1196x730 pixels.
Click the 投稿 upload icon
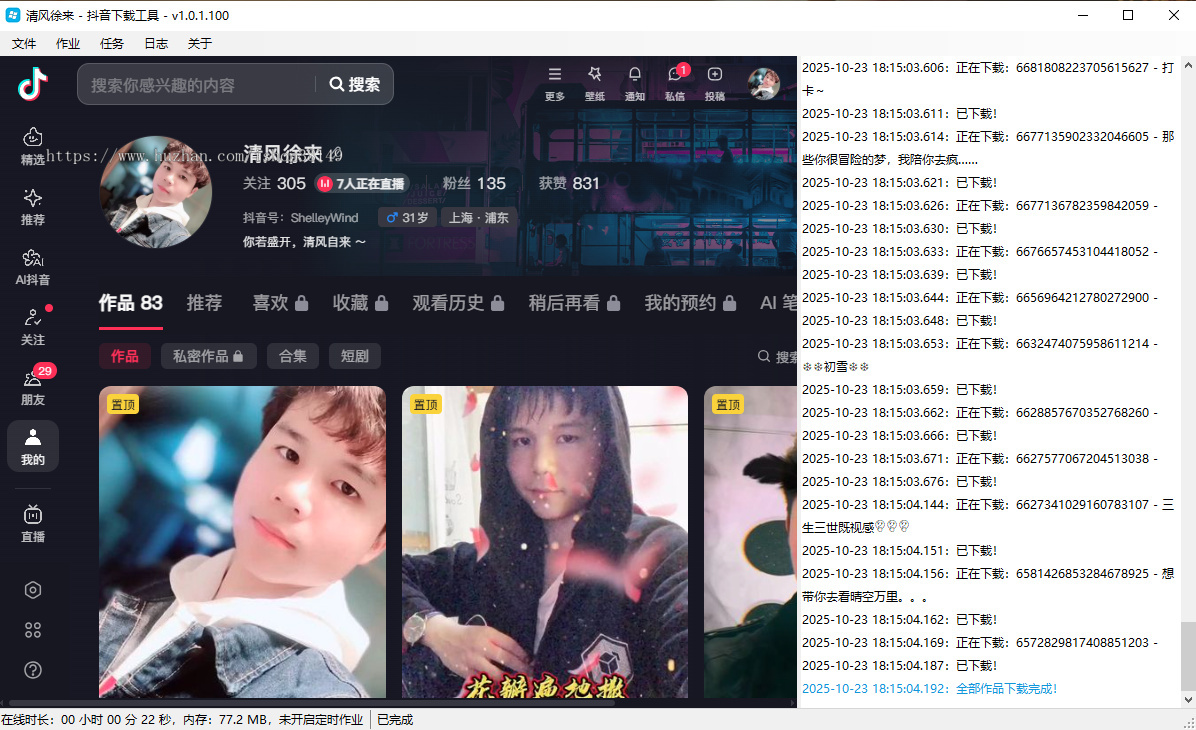click(x=715, y=83)
